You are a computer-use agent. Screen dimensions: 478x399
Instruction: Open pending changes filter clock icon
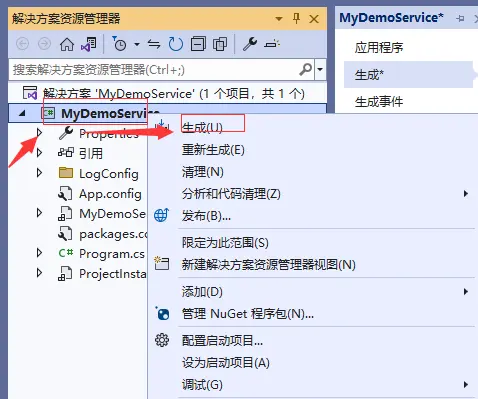[119, 44]
